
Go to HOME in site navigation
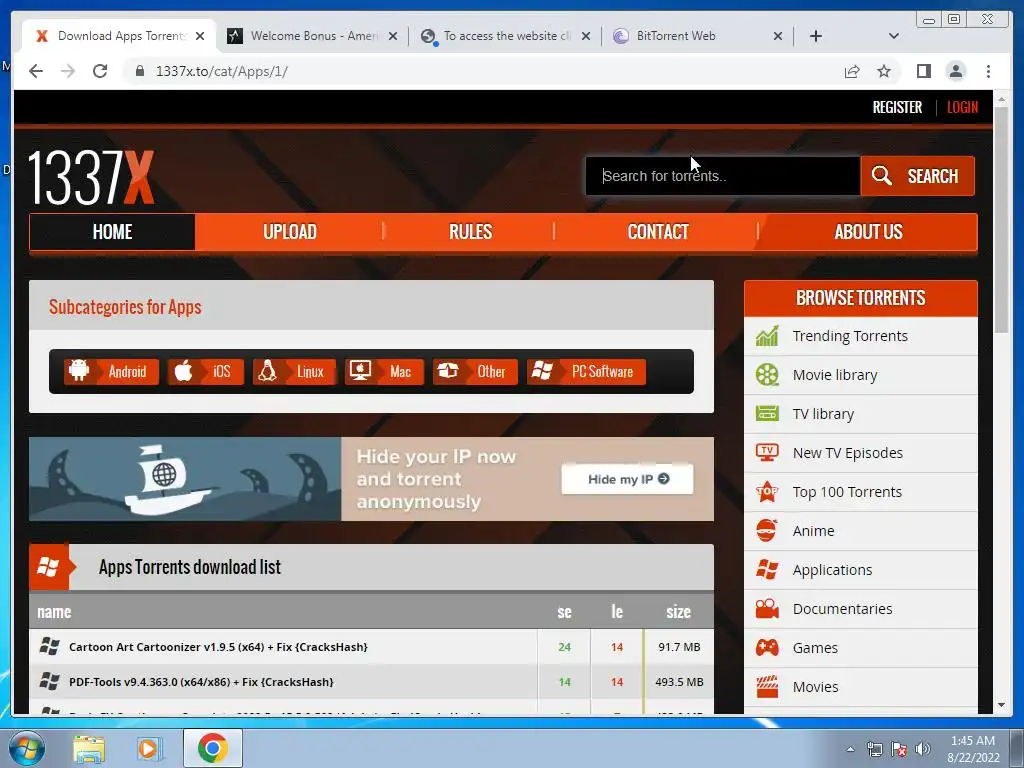112,232
